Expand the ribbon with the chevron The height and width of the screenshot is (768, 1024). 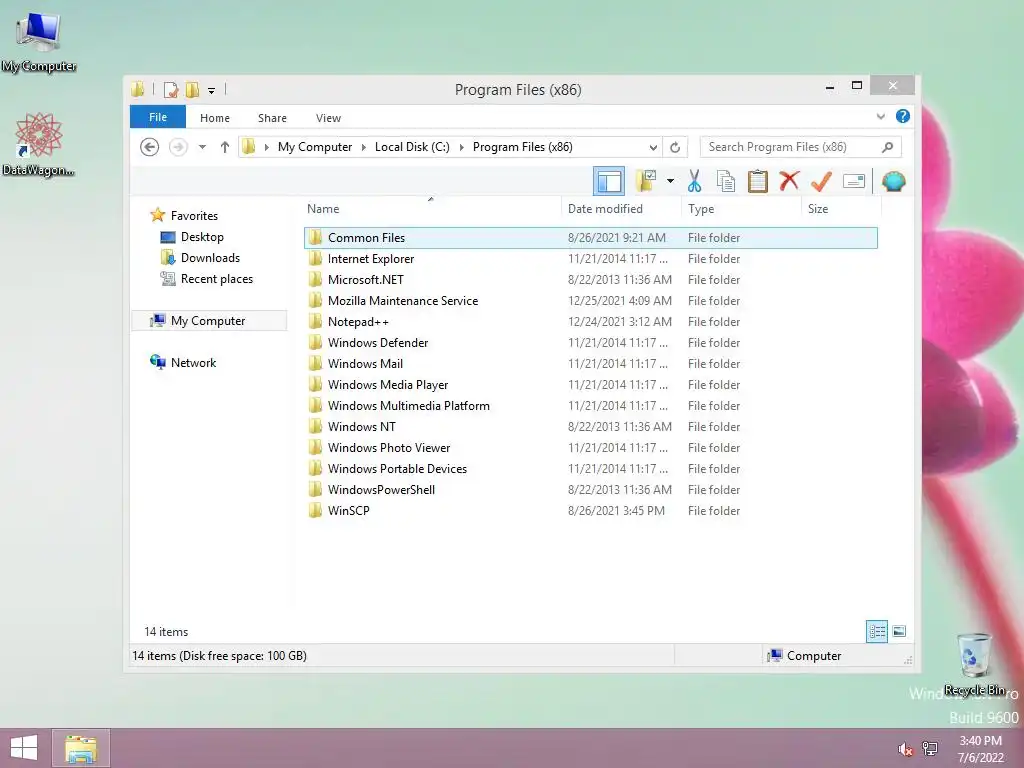[880, 116]
